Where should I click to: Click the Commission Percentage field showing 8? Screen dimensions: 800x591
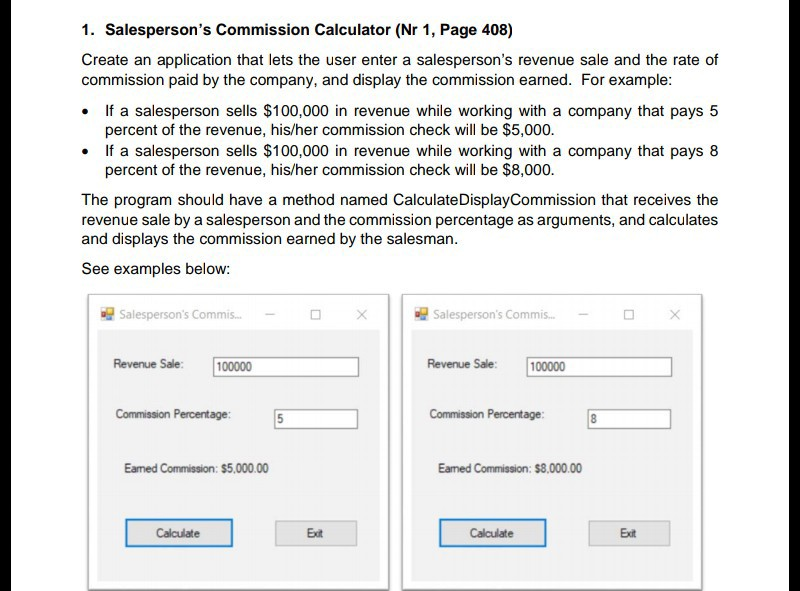pos(628,418)
